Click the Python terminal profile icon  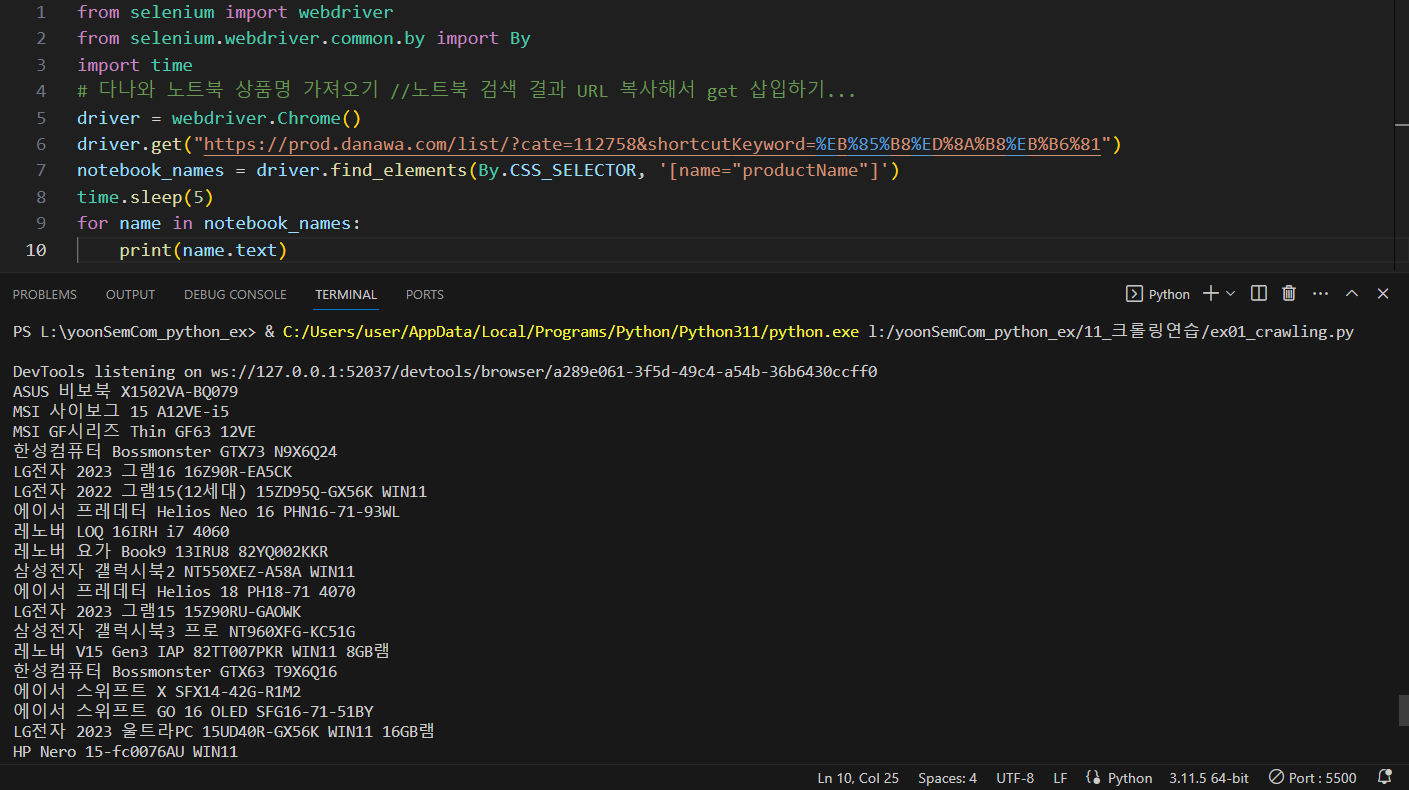pyautogui.click(x=1135, y=294)
